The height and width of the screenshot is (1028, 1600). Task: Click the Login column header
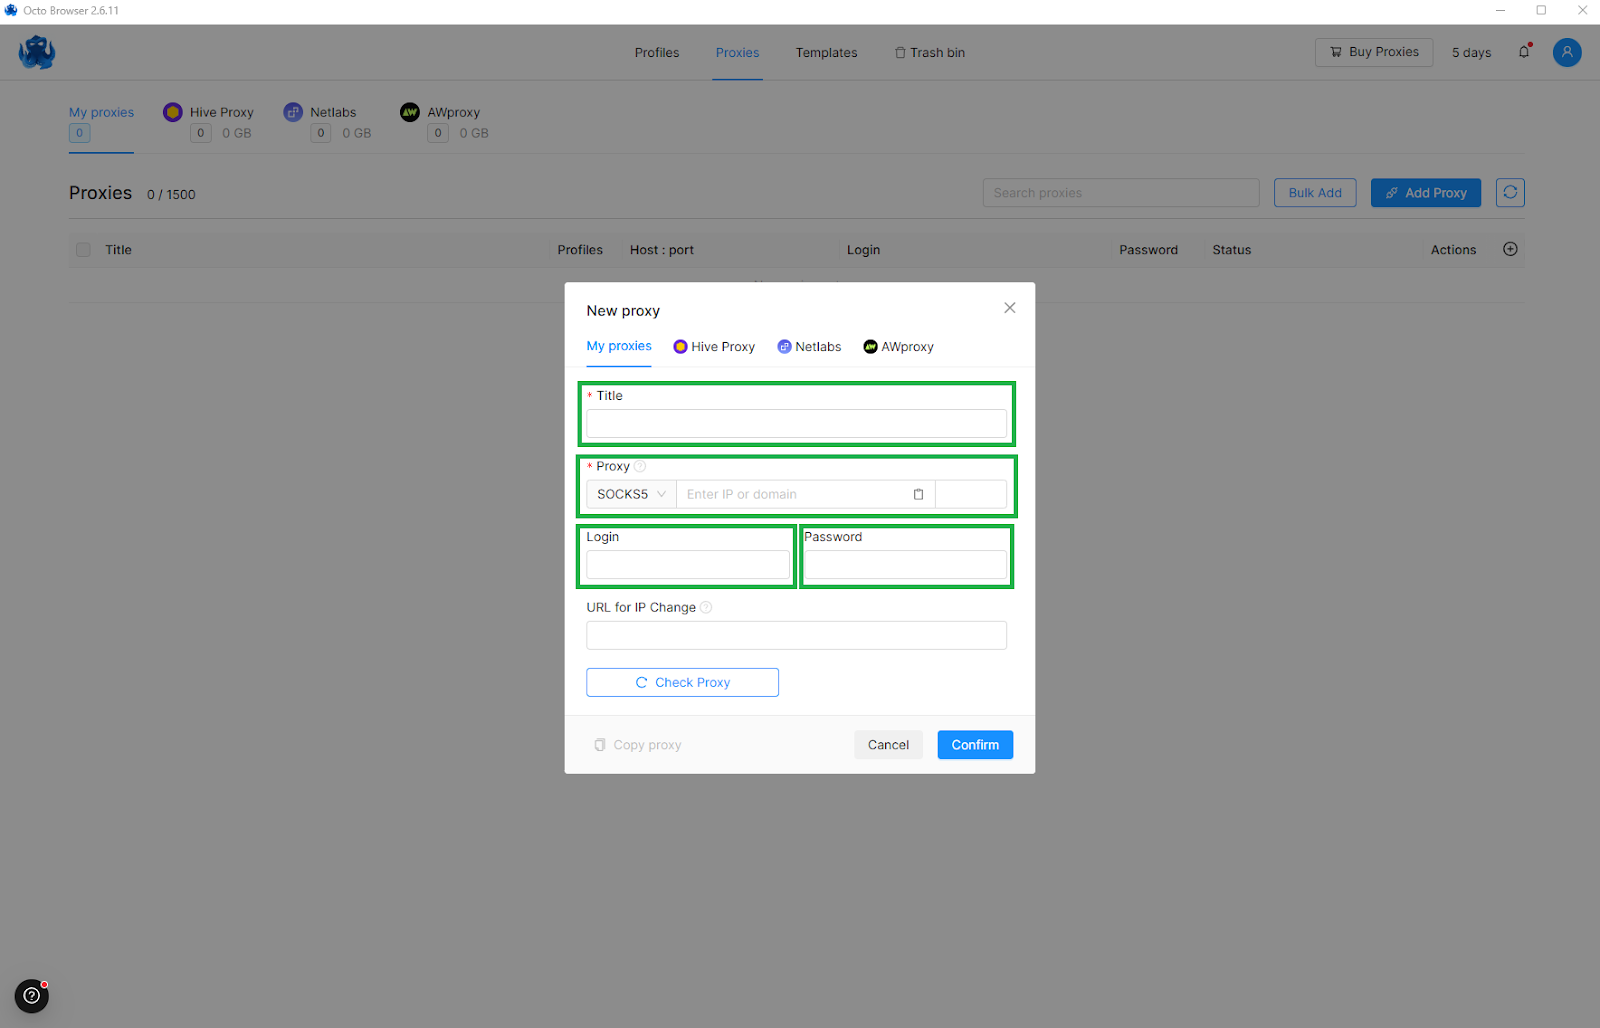pyautogui.click(x=863, y=250)
